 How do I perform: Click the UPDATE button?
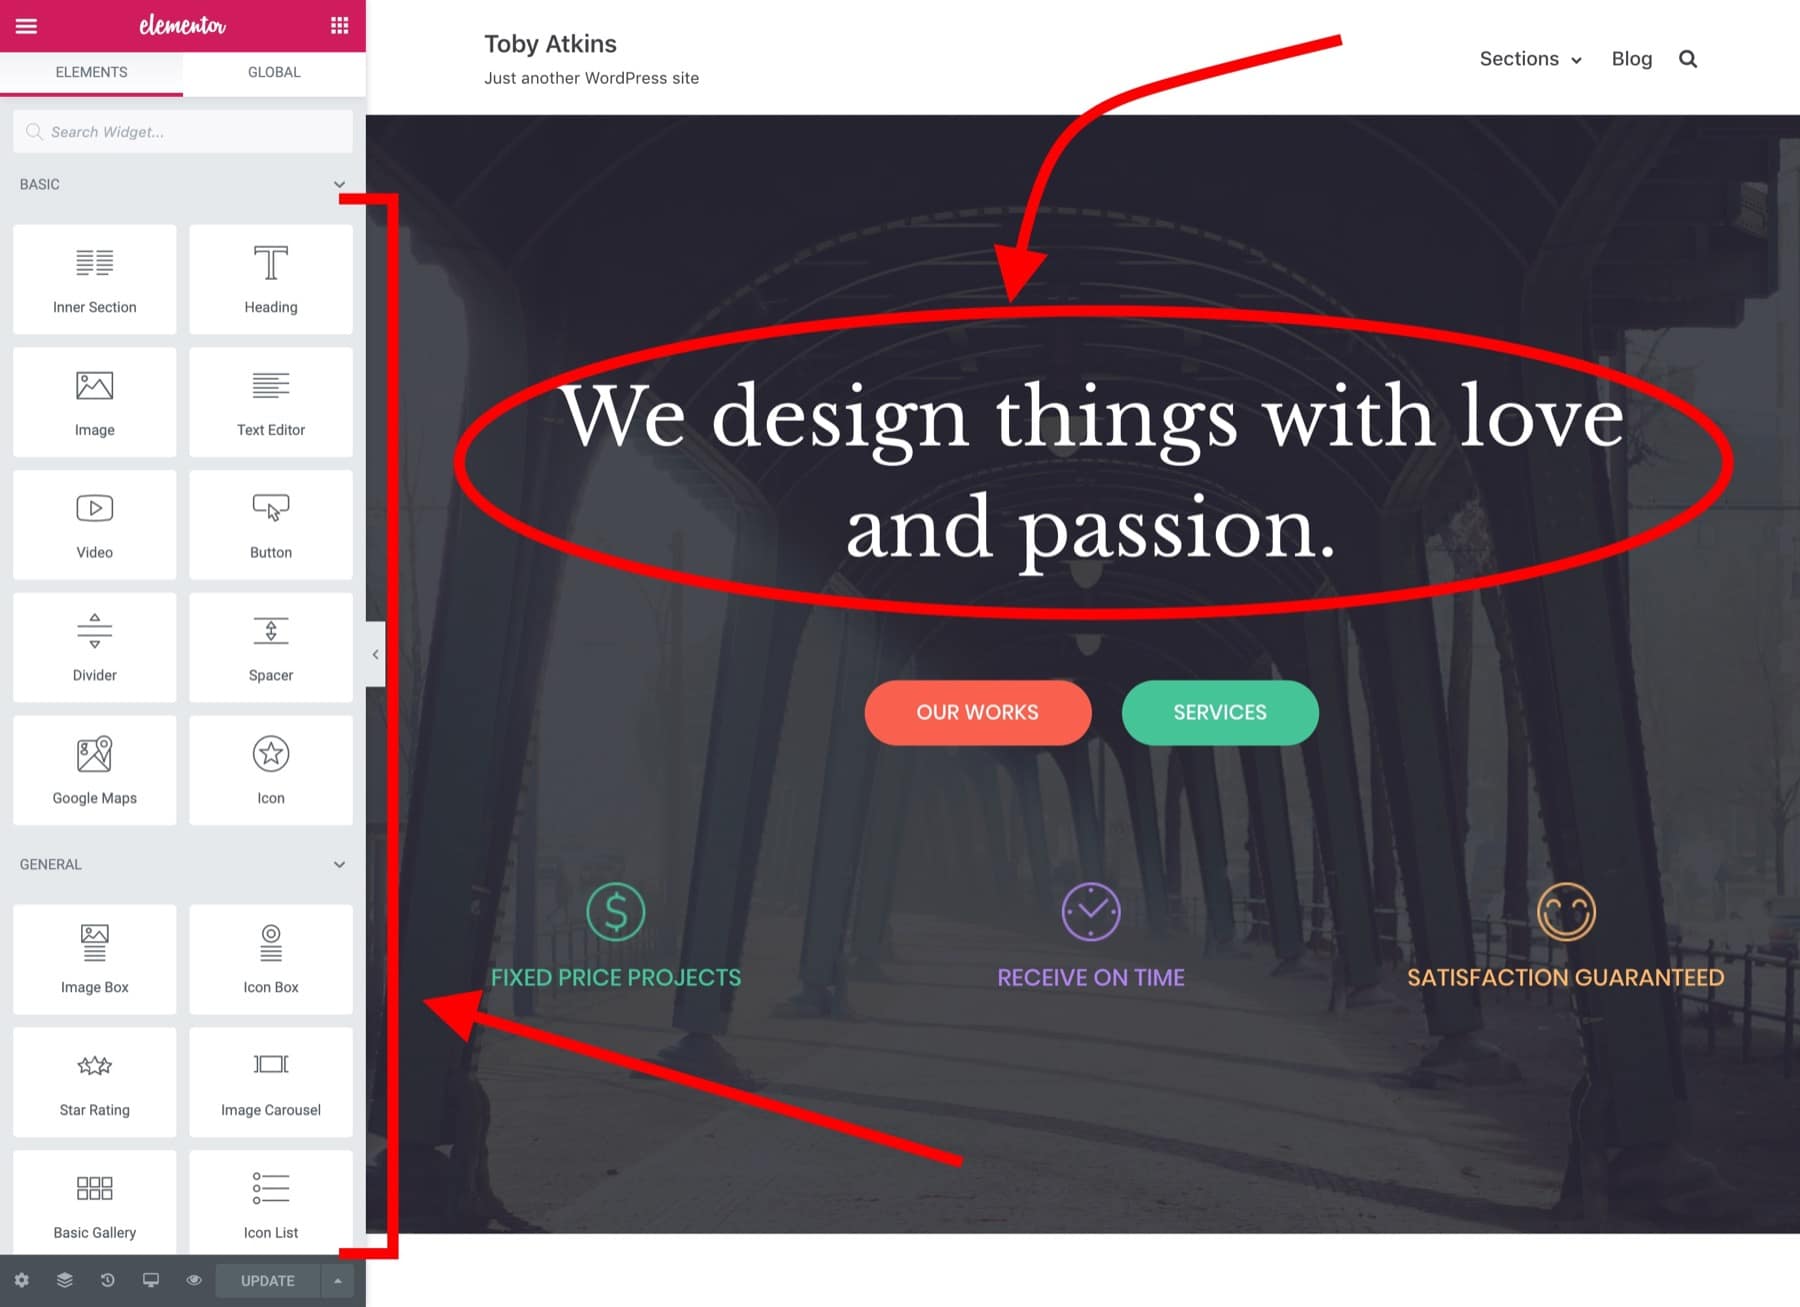point(266,1280)
